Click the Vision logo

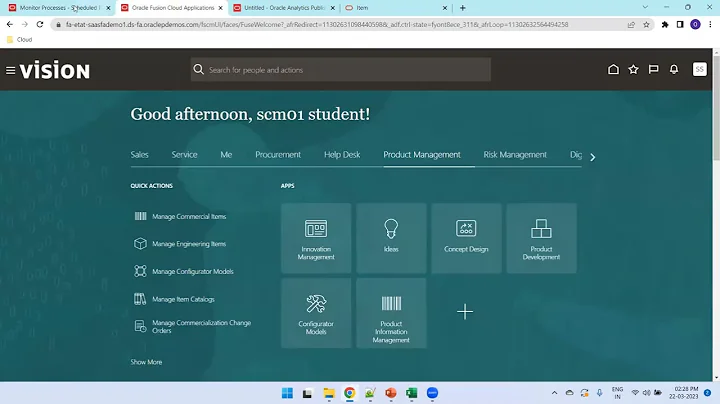pyautogui.click(x=55, y=70)
